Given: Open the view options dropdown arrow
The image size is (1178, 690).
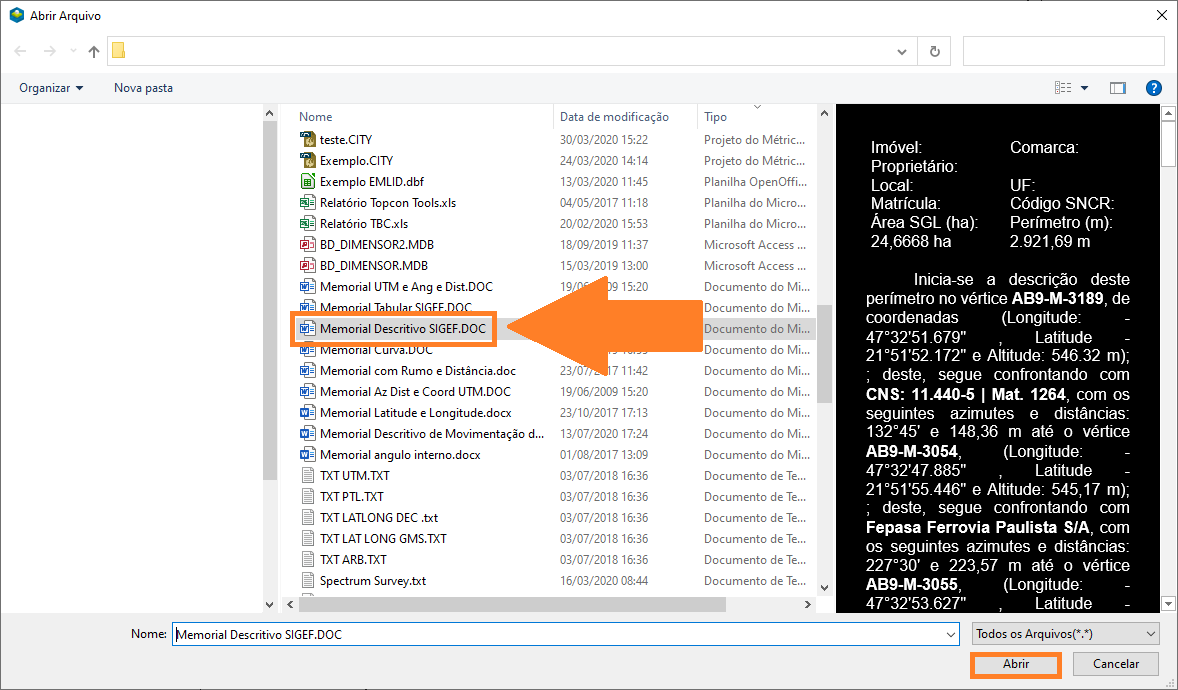Looking at the screenshot, I should tap(1085, 88).
